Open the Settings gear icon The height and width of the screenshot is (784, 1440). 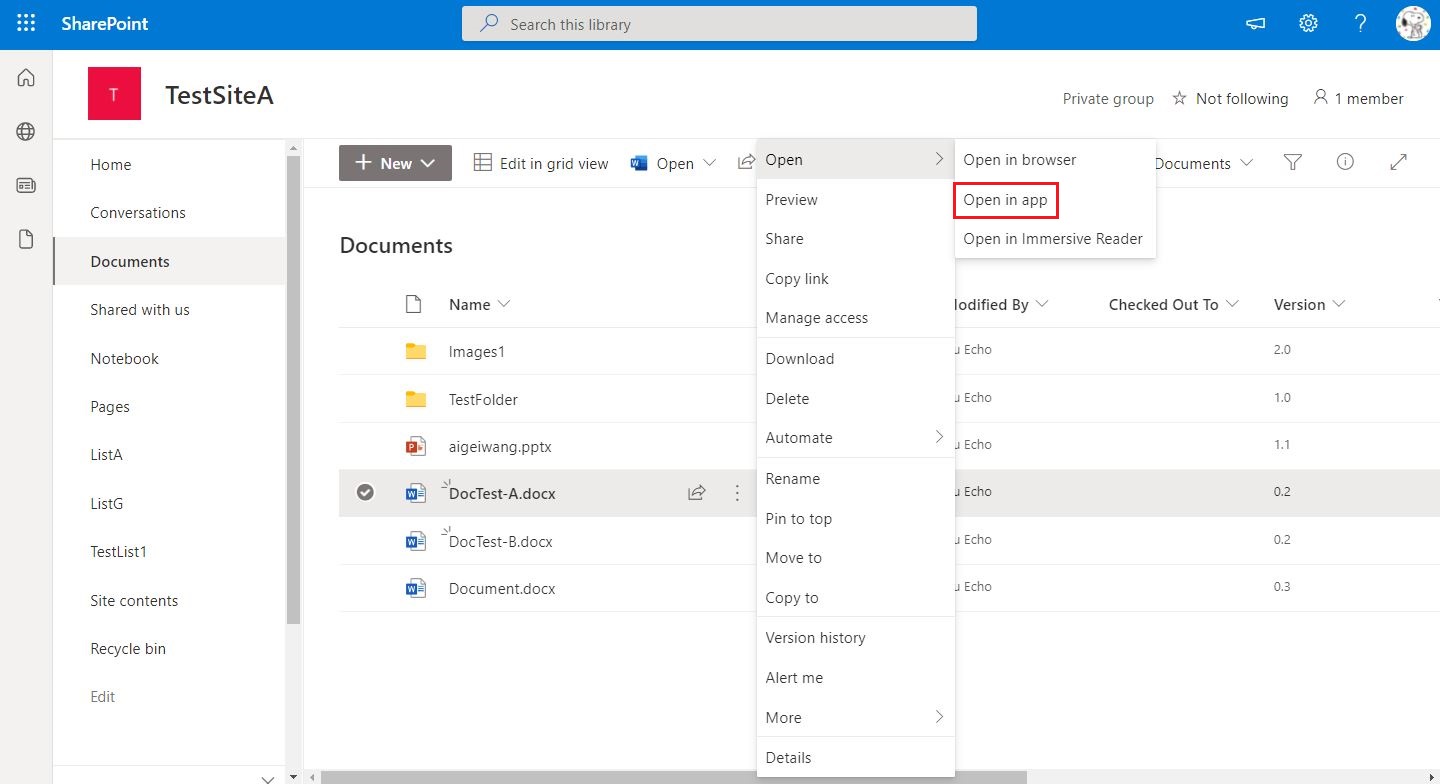[1308, 24]
